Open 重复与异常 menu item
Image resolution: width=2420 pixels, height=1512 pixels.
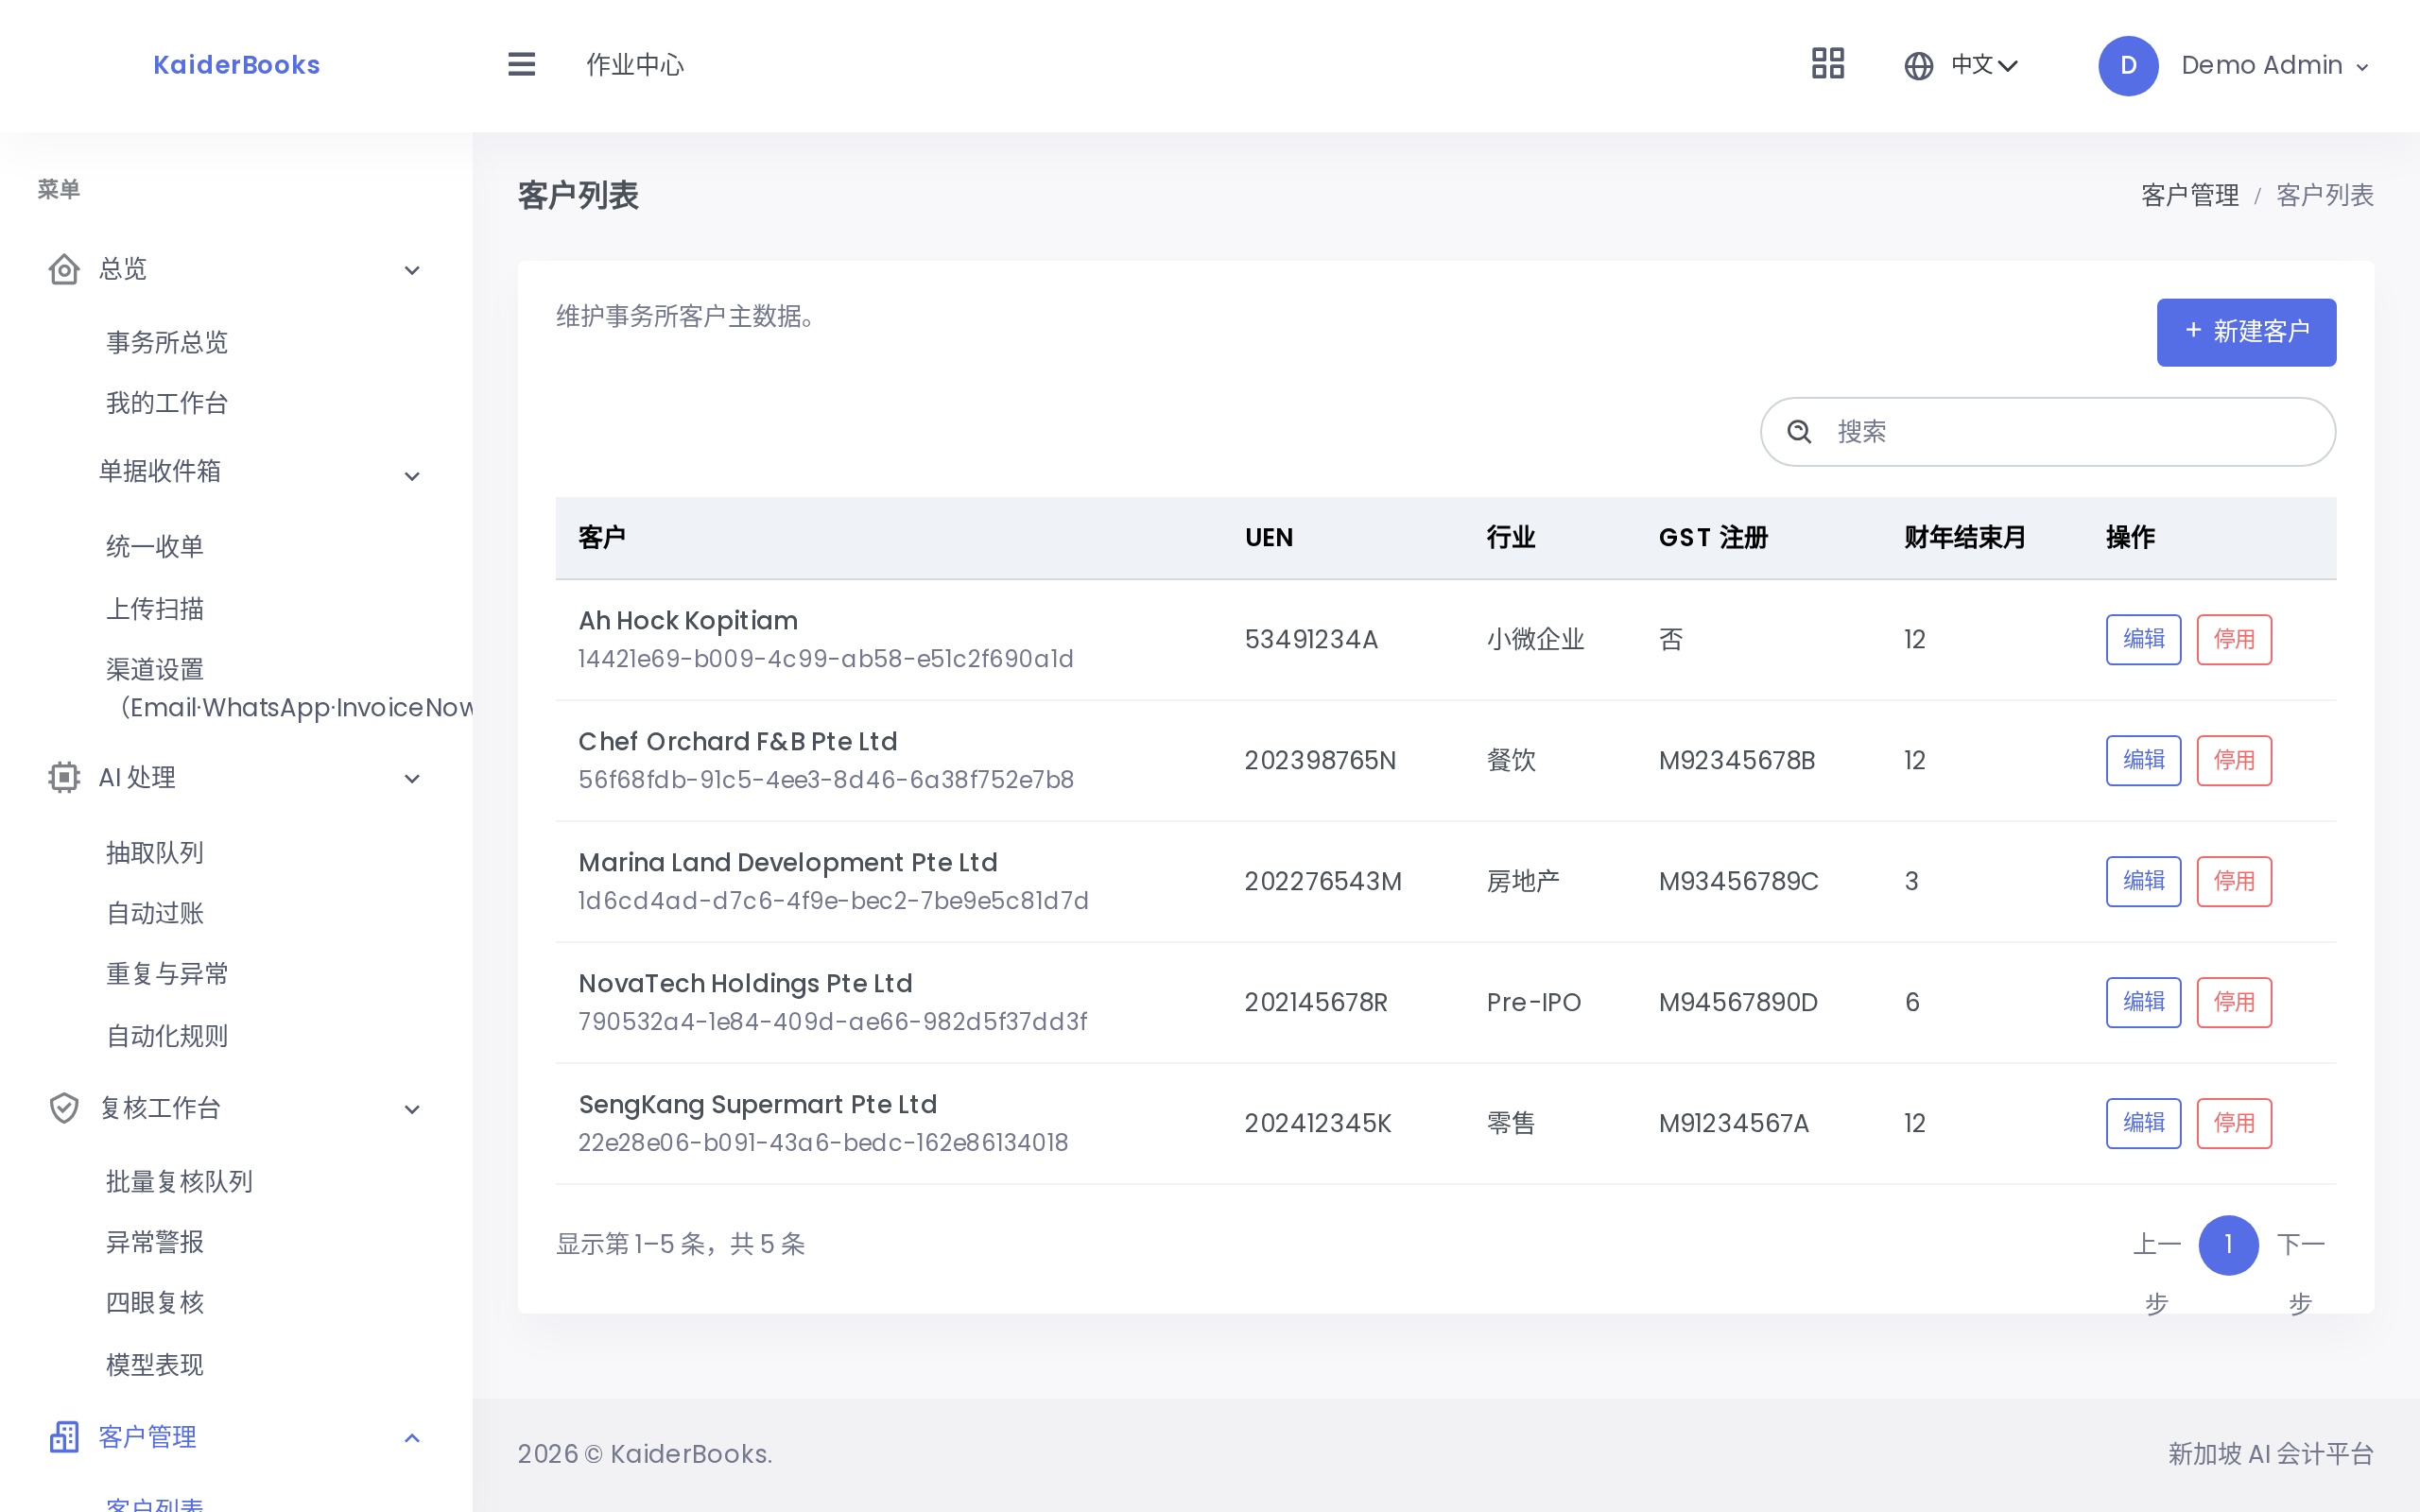(x=167, y=974)
